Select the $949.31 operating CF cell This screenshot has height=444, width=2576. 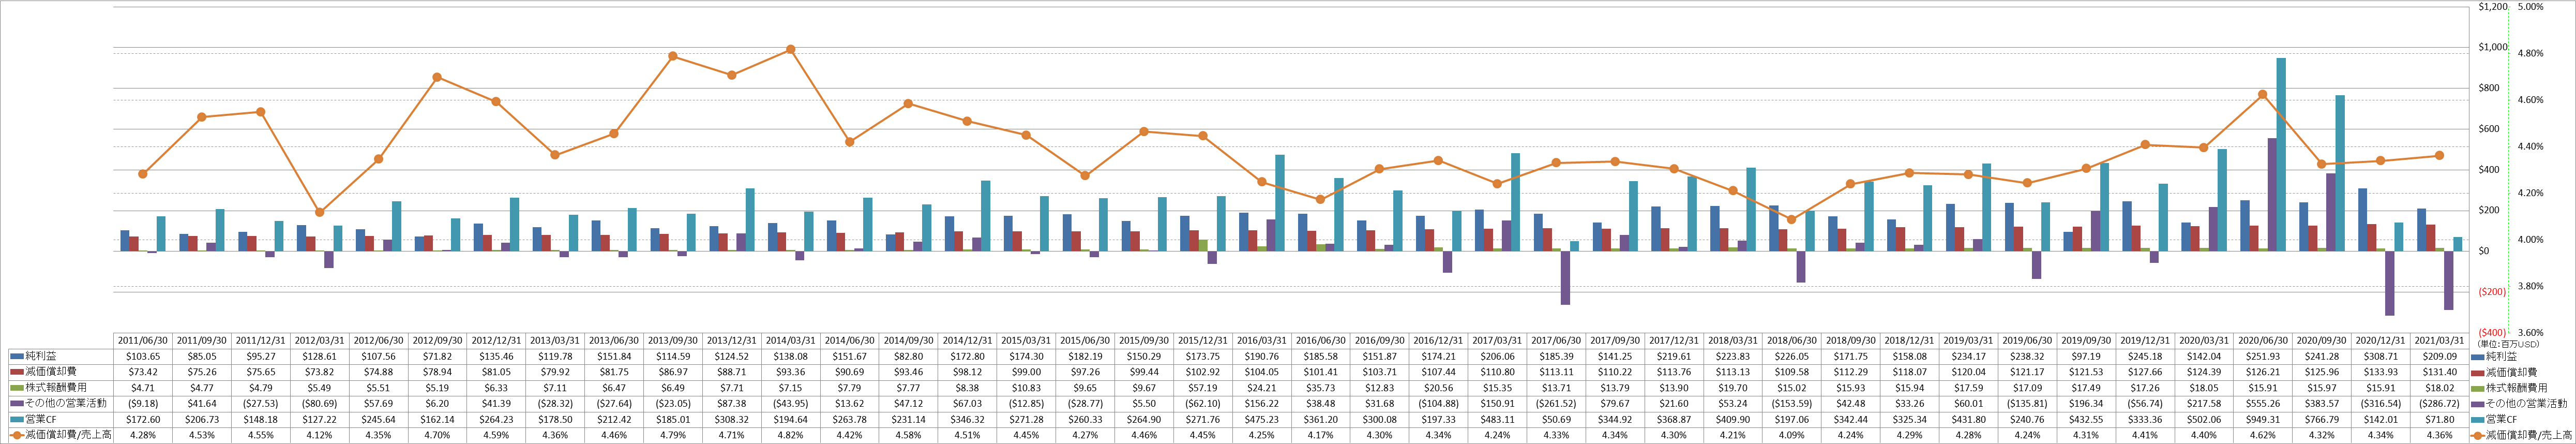tap(2264, 419)
